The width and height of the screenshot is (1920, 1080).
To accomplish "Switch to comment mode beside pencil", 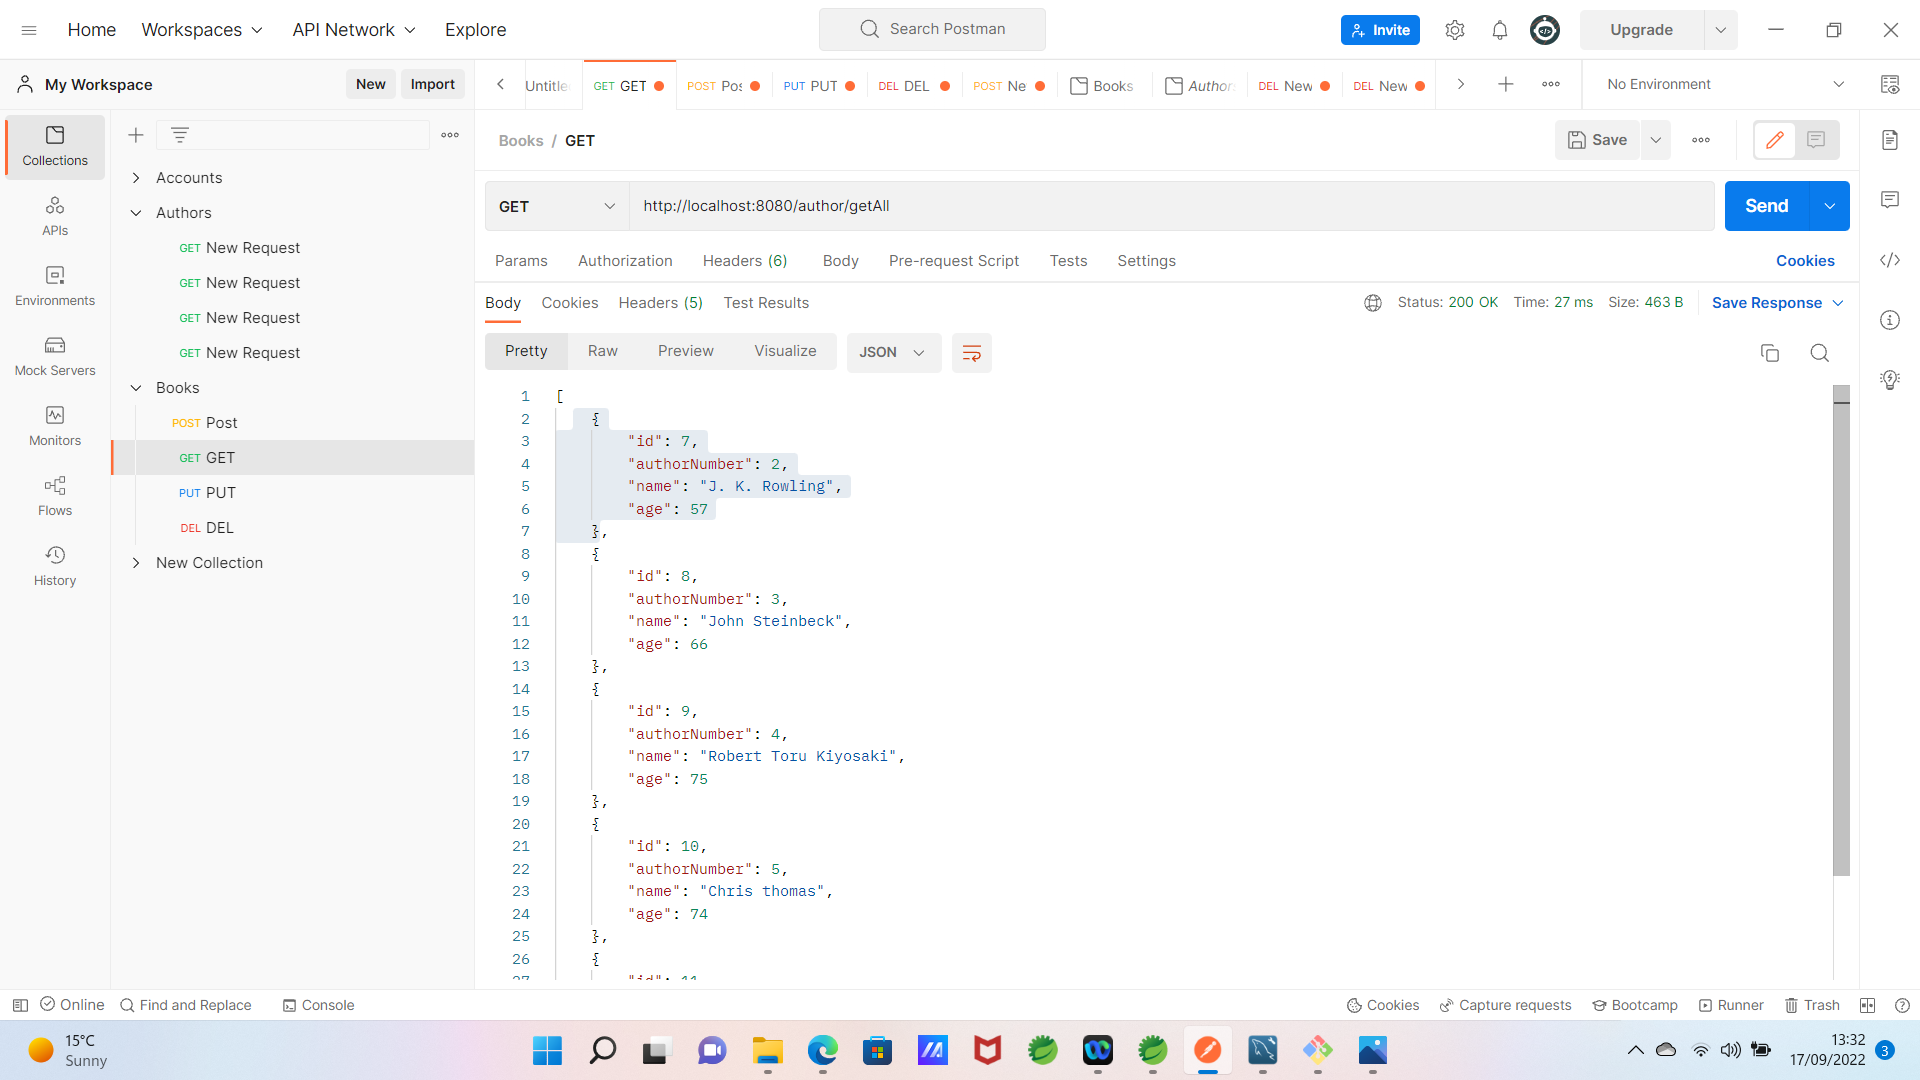I will [x=1816, y=140].
